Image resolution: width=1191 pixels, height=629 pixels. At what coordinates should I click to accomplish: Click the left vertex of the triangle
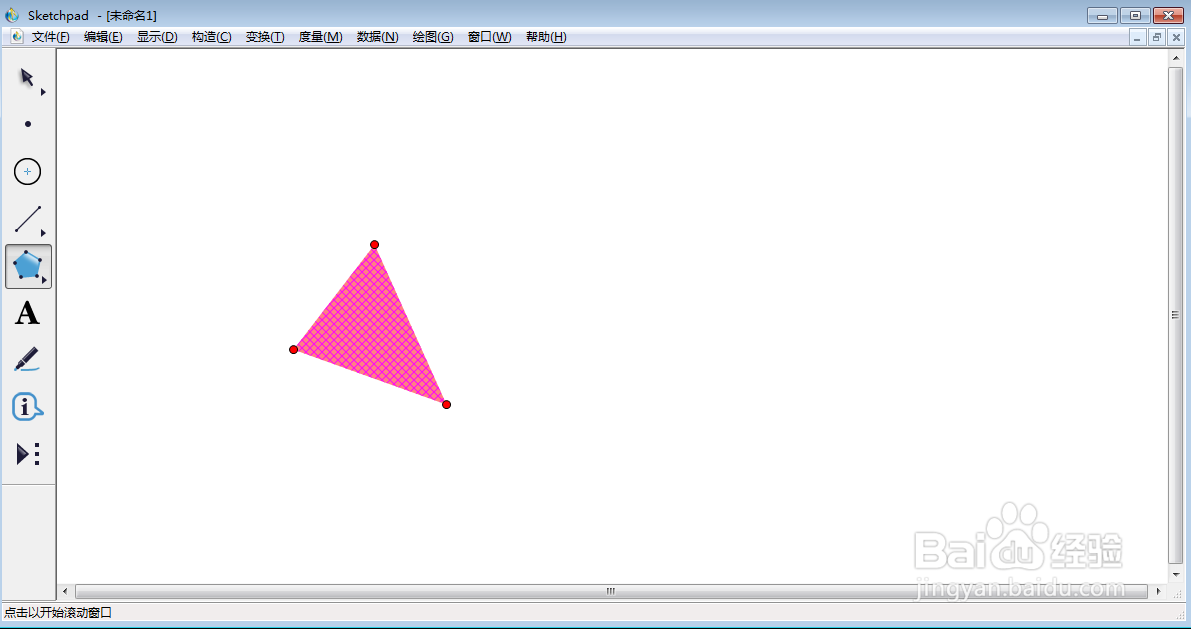(293, 349)
